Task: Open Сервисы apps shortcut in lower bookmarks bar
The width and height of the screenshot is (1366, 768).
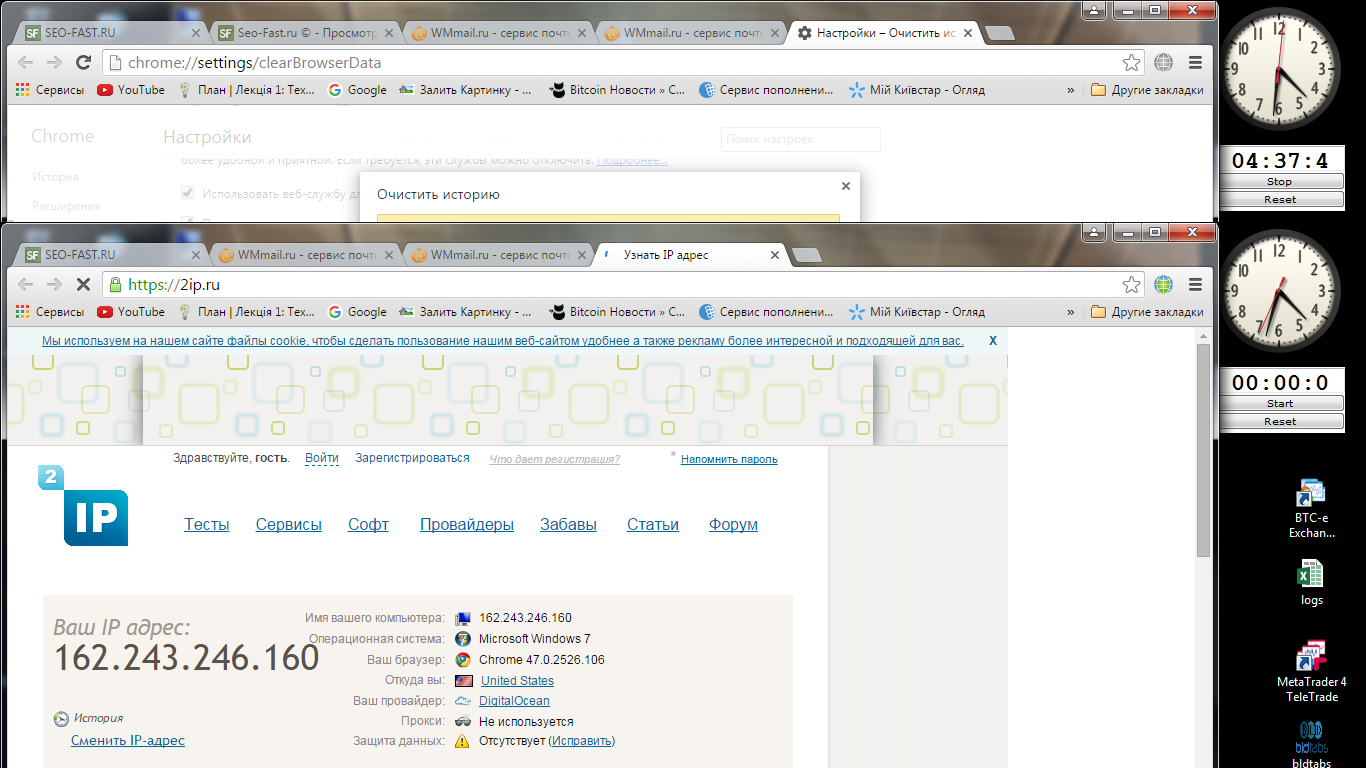Action: point(50,312)
